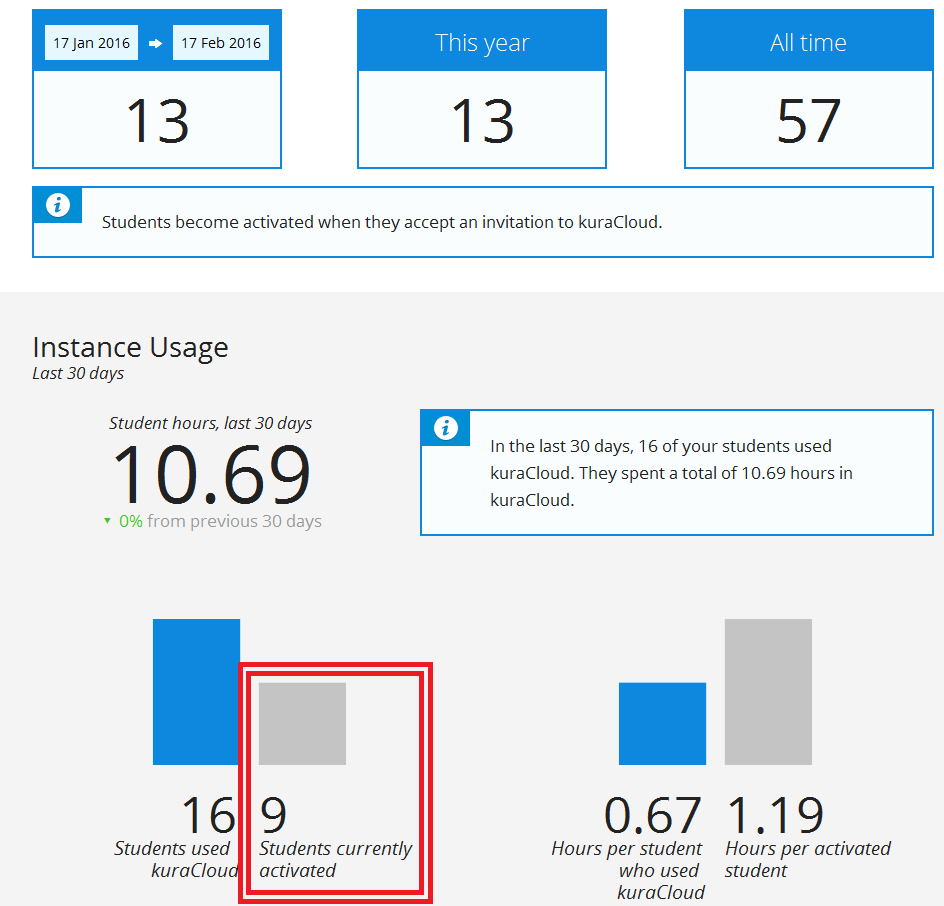Click the blue Students used kuraCloud bar
Image resolution: width=944 pixels, height=906 pixels.
click(x=196, y=691)
